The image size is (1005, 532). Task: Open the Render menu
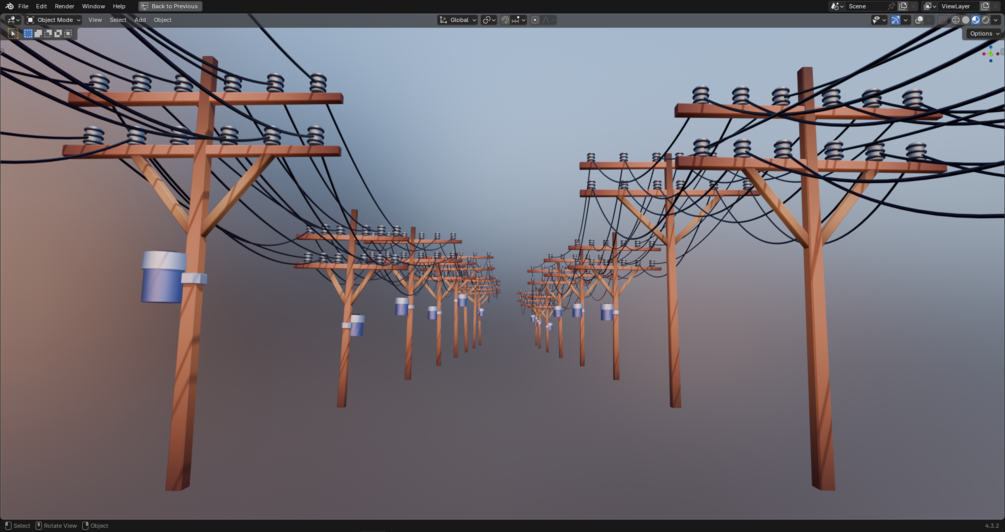[x=64, y=6]
